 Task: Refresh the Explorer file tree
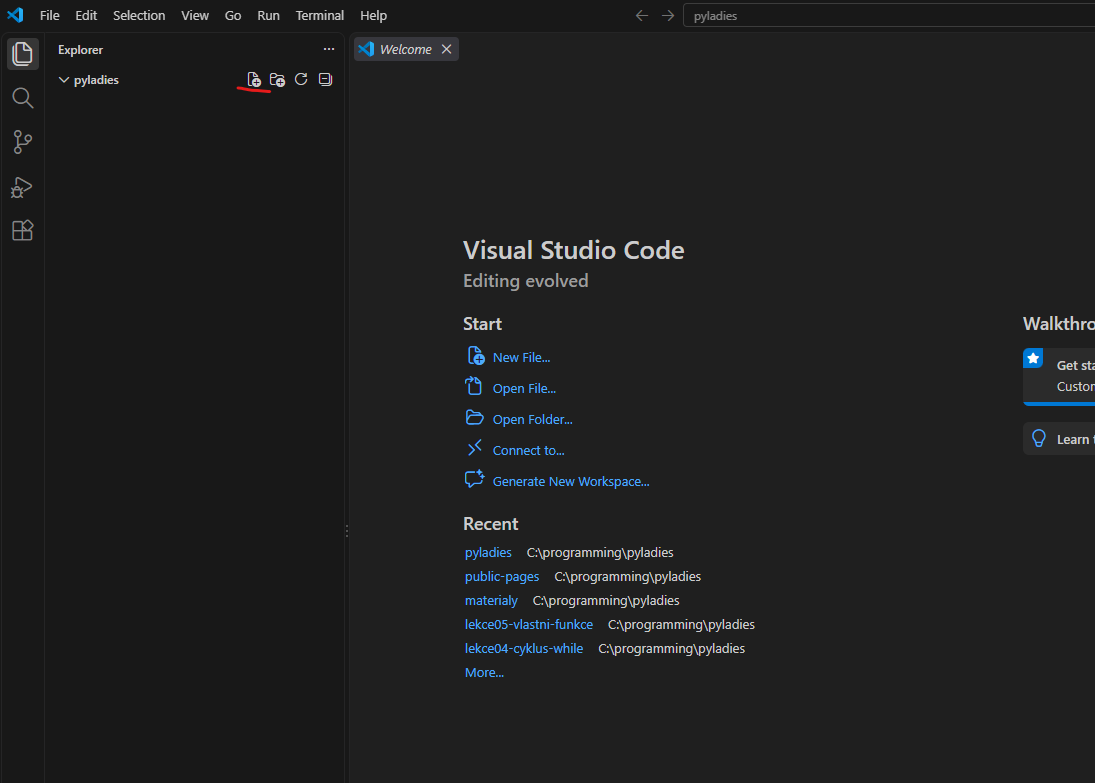301,79
